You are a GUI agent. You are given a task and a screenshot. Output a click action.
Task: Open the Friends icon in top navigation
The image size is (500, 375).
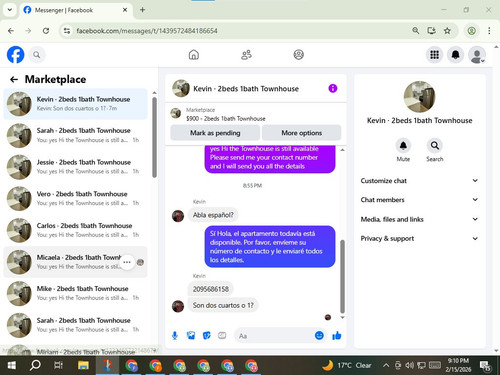coord(246,55)
